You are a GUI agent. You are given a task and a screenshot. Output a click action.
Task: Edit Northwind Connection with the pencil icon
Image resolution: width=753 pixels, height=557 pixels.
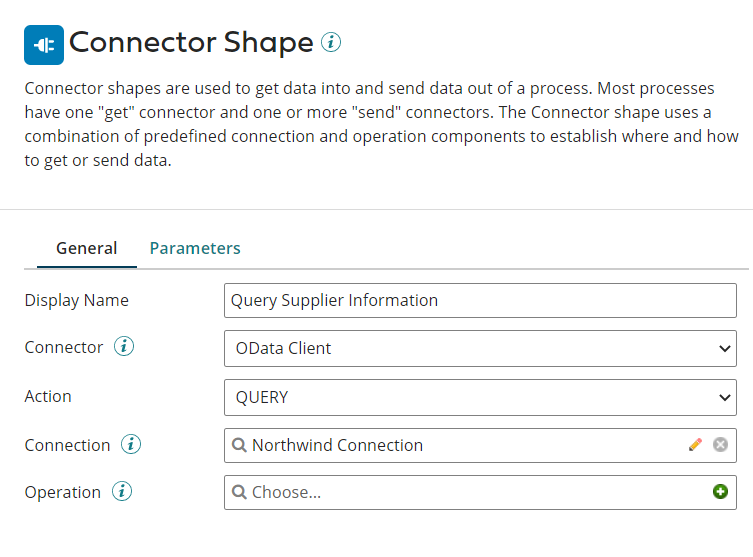[x=696, y=445]
